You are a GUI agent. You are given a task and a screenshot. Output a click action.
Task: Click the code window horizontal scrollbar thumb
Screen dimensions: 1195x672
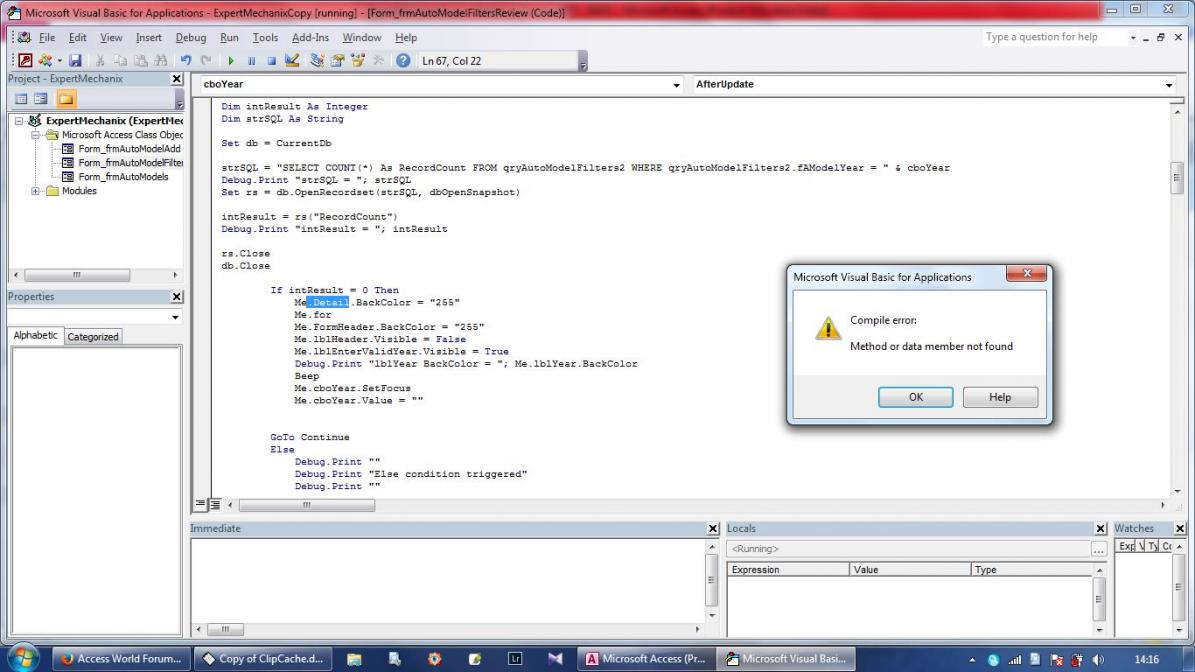point(307,505)
